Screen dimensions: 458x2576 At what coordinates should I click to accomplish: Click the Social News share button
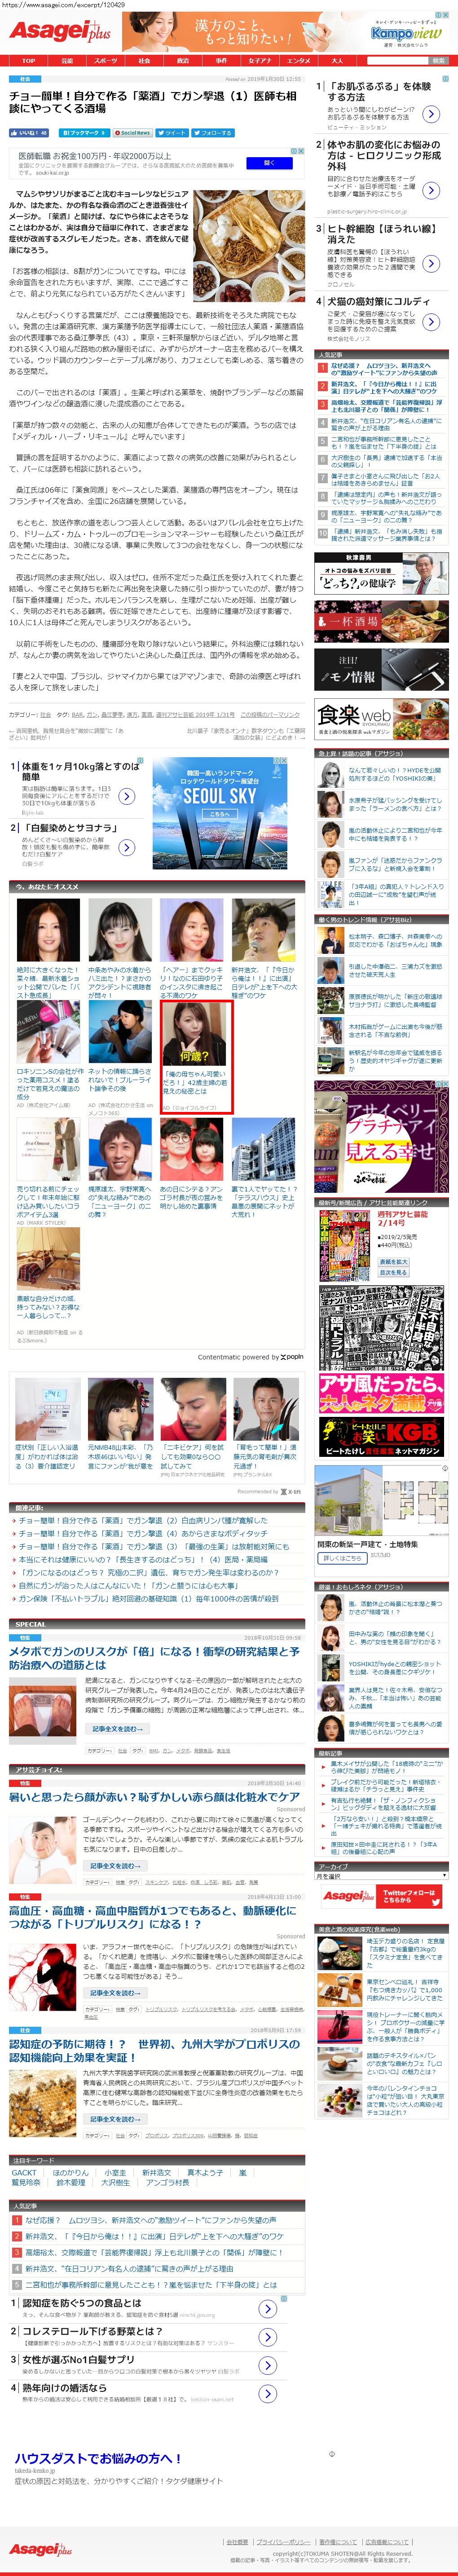[x=133, y=132]
